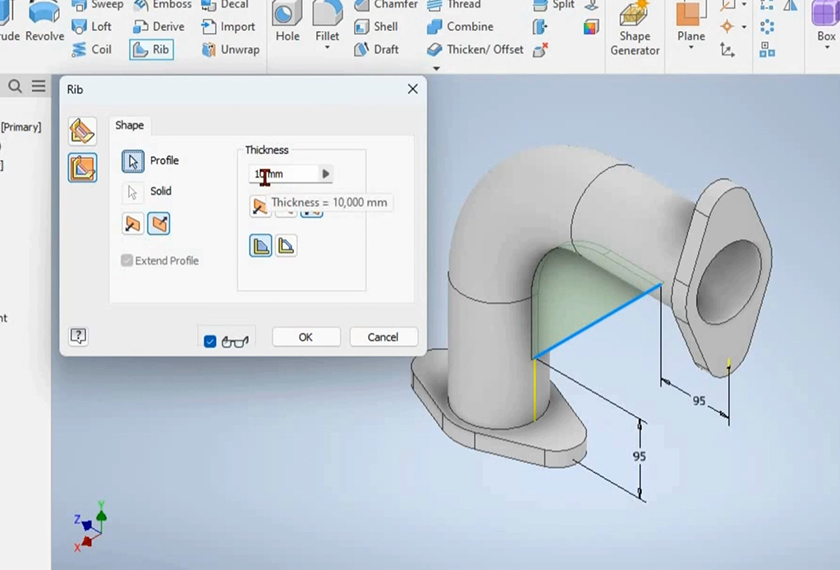Click the first rib direction flip icon

click(x=133, y=224)
